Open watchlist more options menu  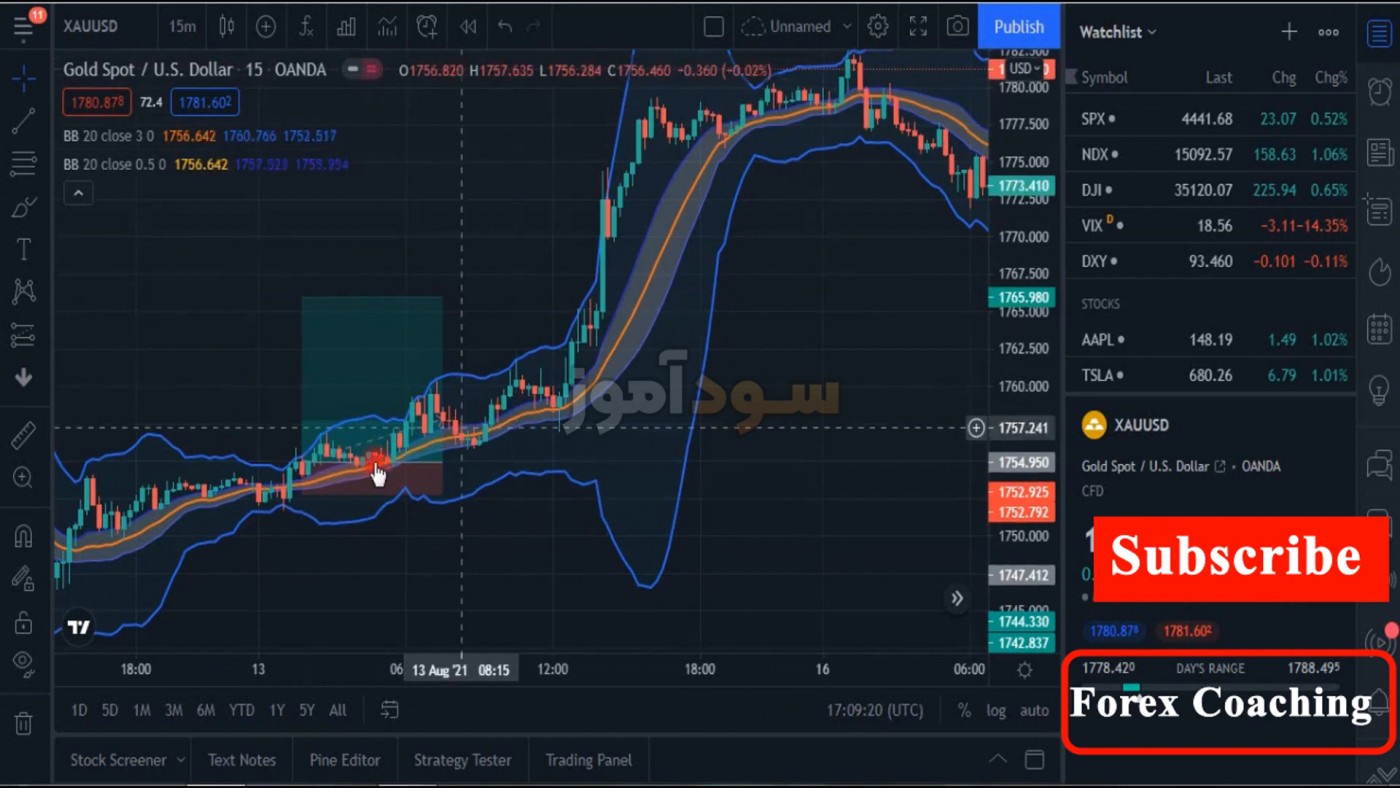click(1328, 32)
